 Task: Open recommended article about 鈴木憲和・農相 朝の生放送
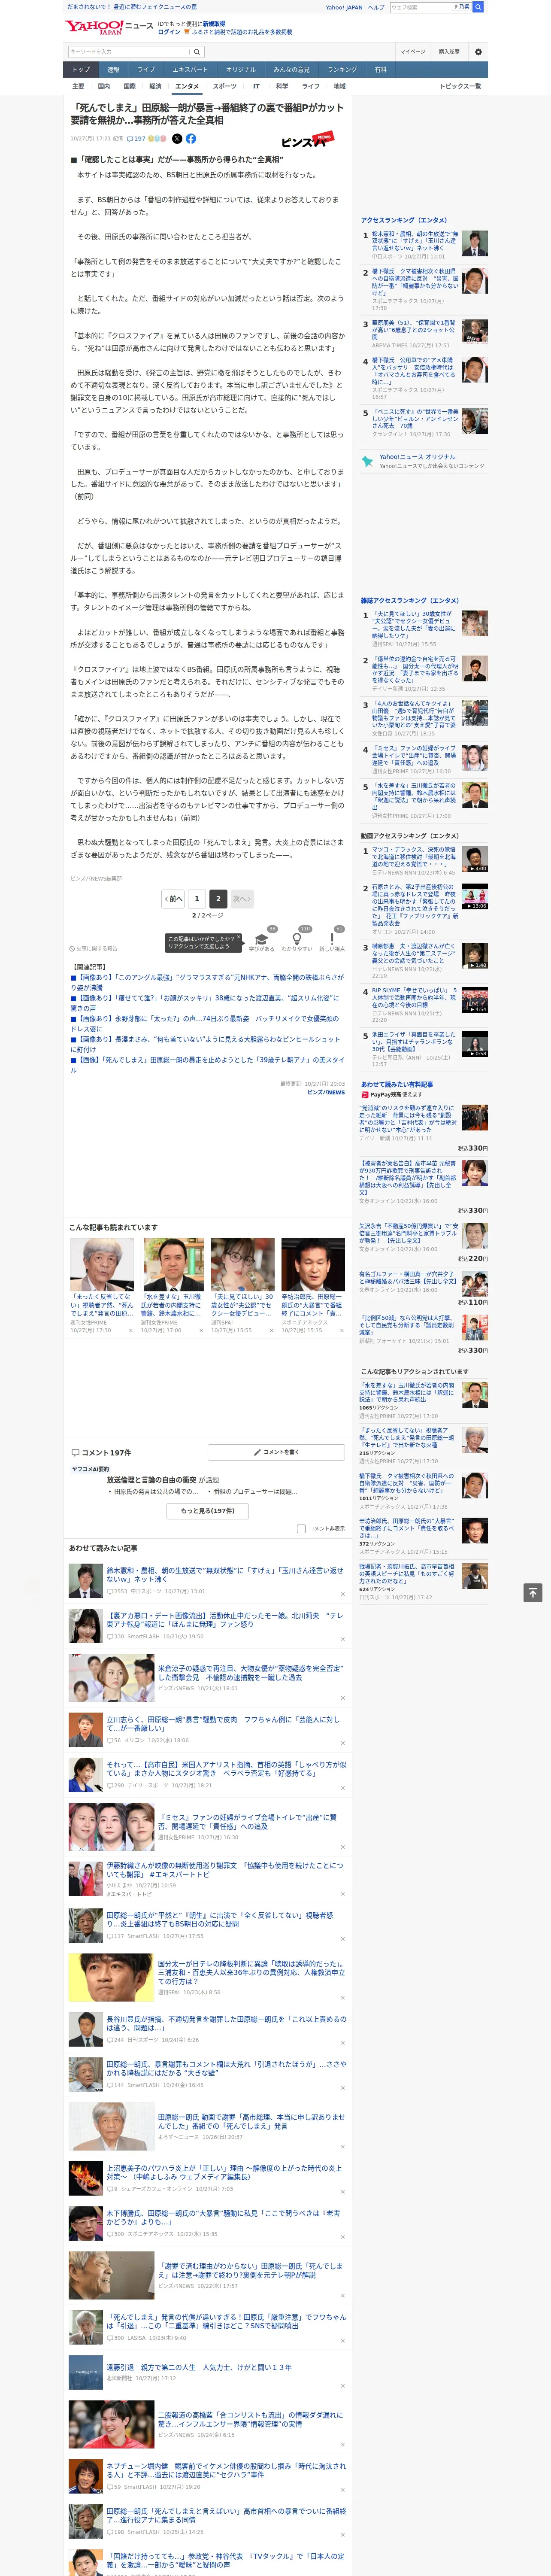point(225,1575)
